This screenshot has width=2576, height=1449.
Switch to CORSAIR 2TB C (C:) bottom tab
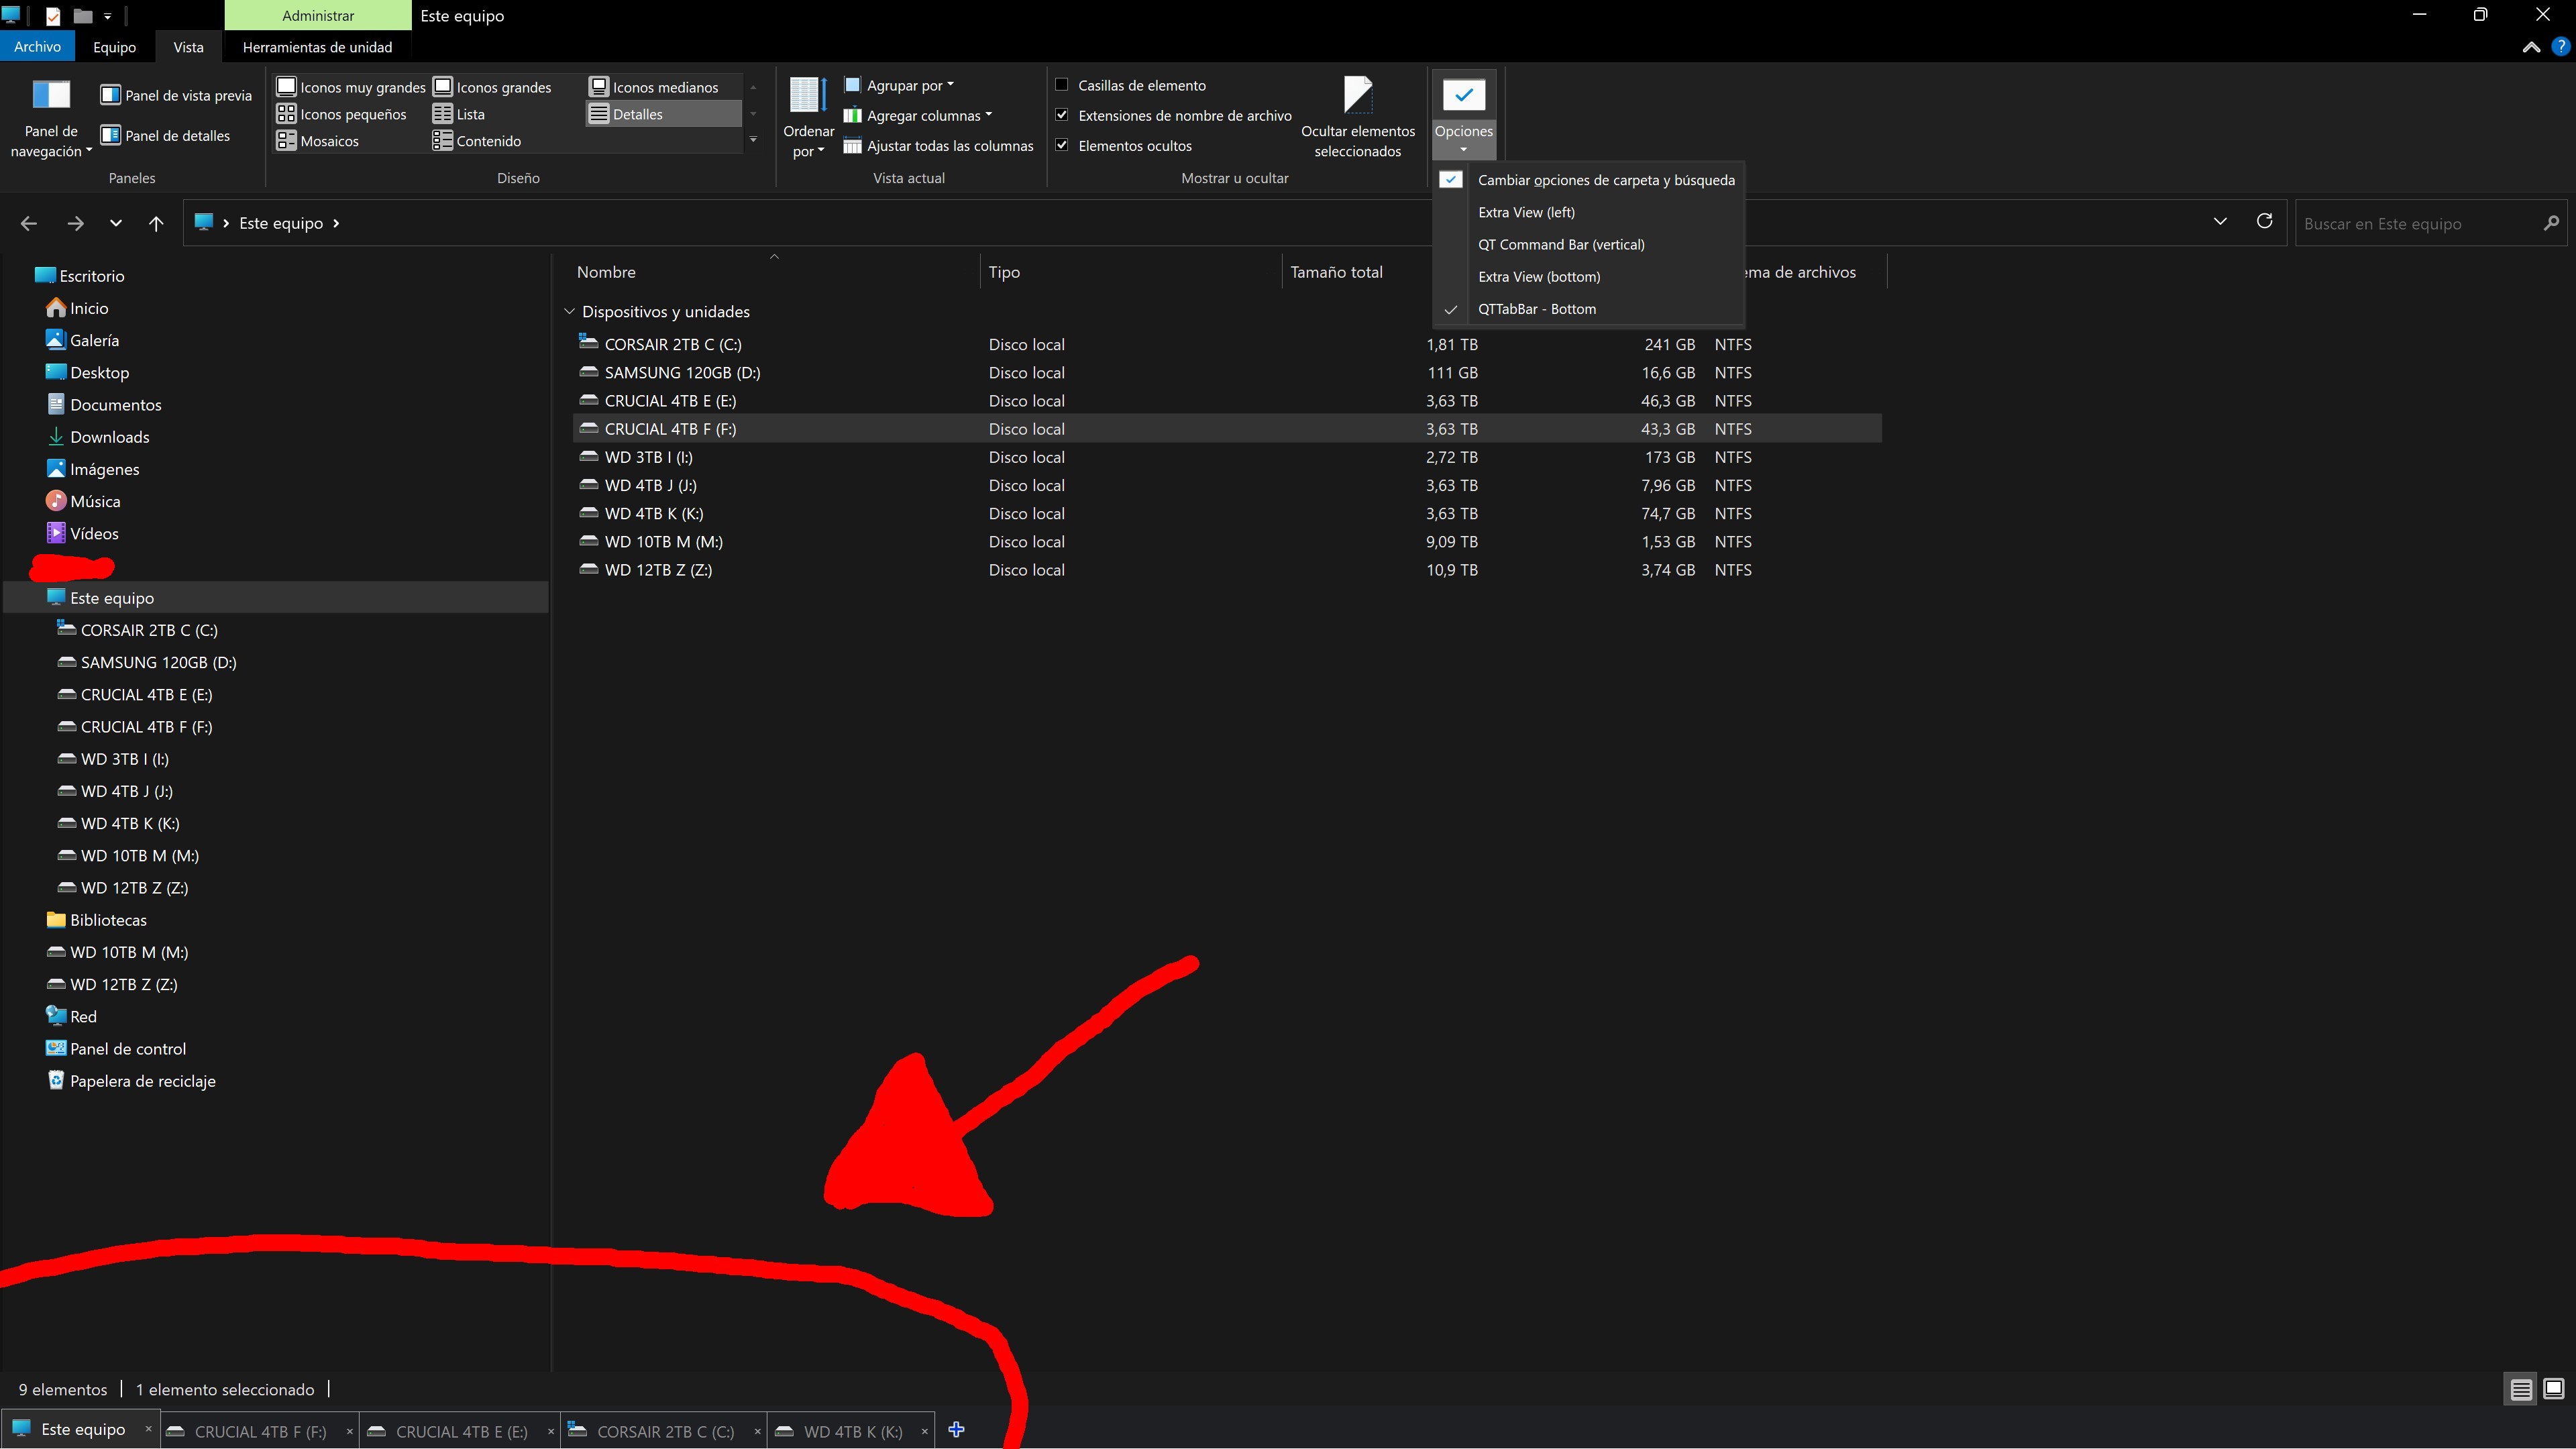pyautogui.click(x=664, y=1431)
